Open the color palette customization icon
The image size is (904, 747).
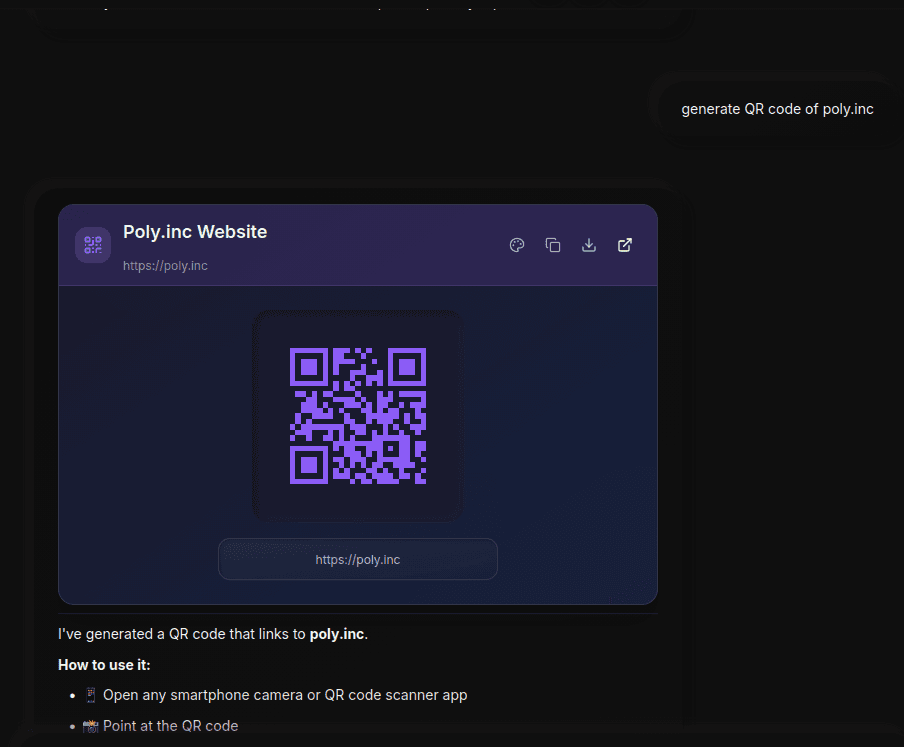tap(517, 245)
